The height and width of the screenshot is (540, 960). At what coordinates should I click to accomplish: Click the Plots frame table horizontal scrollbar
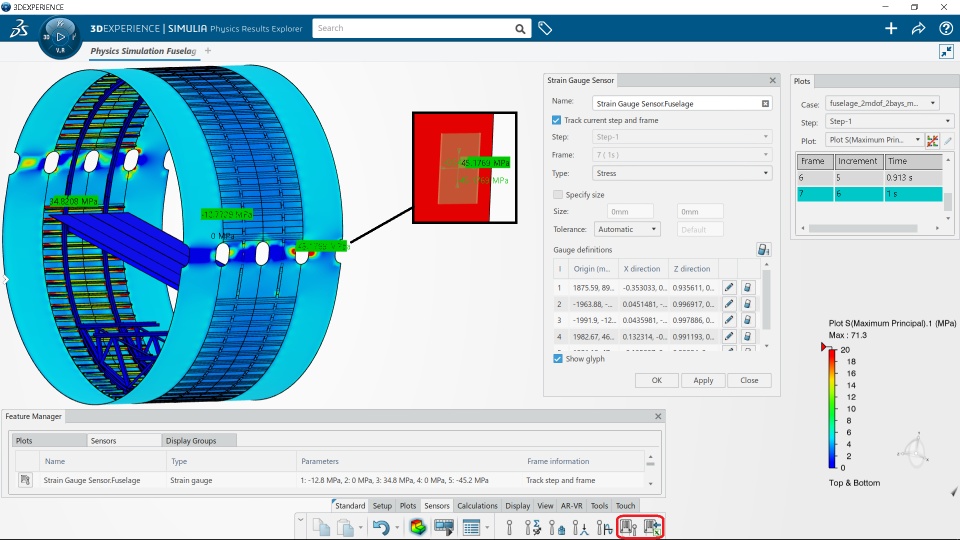pyautogui.click(x=863, y=228)
